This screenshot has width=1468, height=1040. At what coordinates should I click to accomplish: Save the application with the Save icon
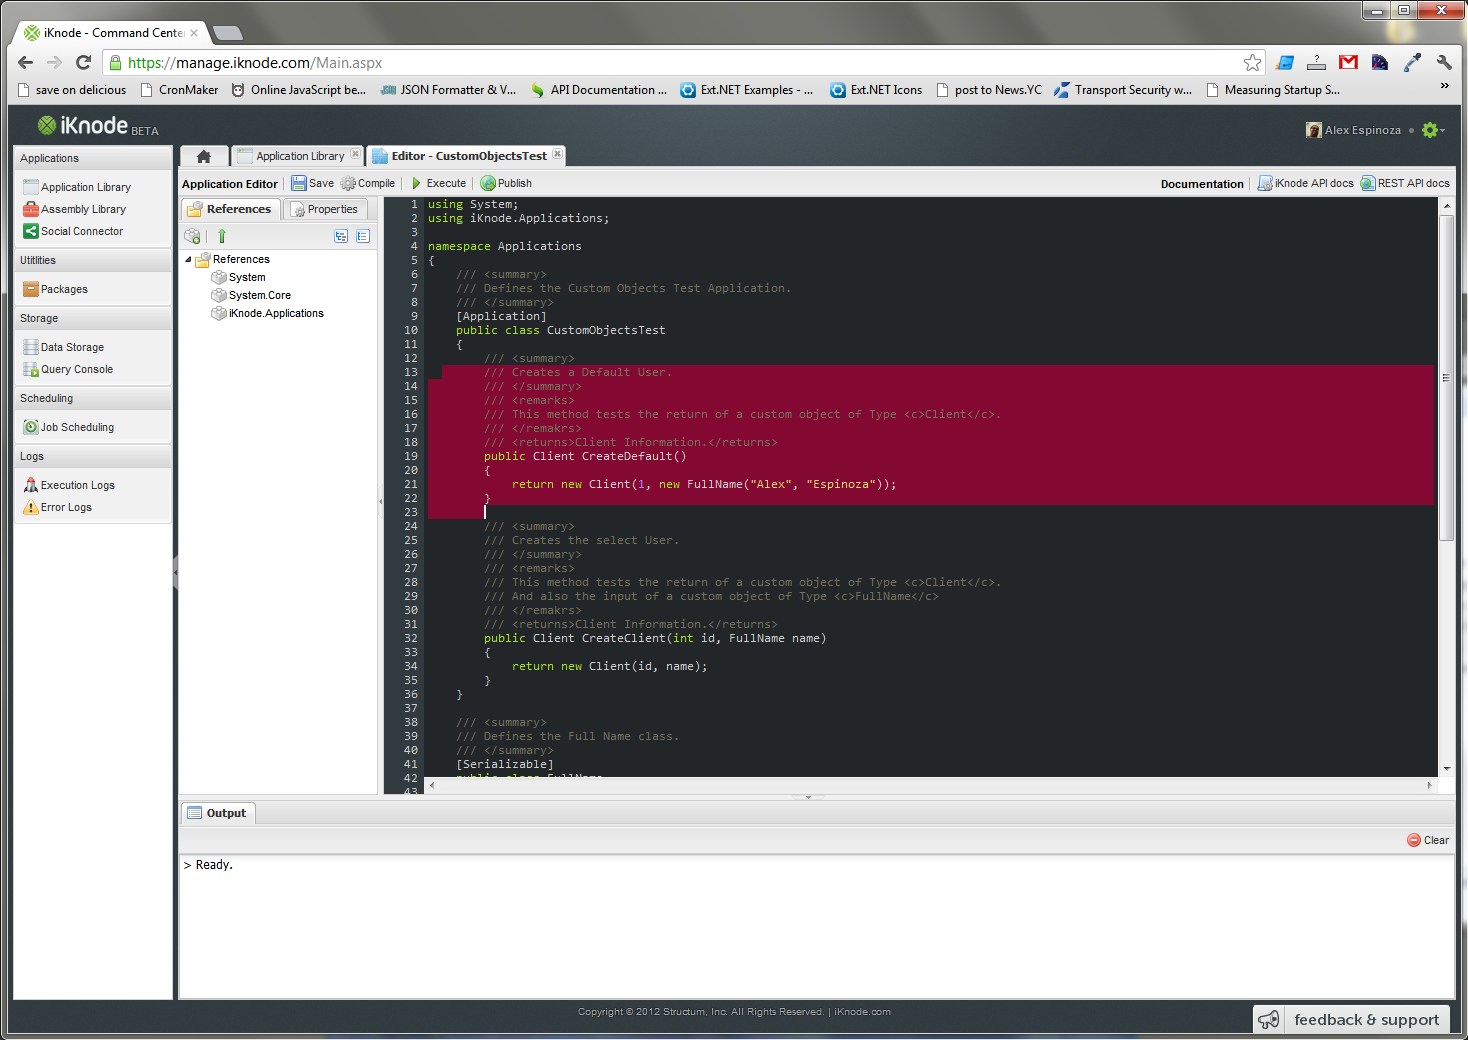312,183
